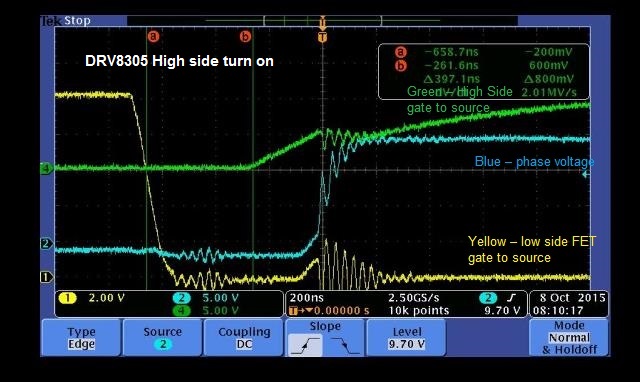The width and height of the screenshot is (640, 382).
Task: Click channel 4 ground reference marker
Action: [47, 168]
